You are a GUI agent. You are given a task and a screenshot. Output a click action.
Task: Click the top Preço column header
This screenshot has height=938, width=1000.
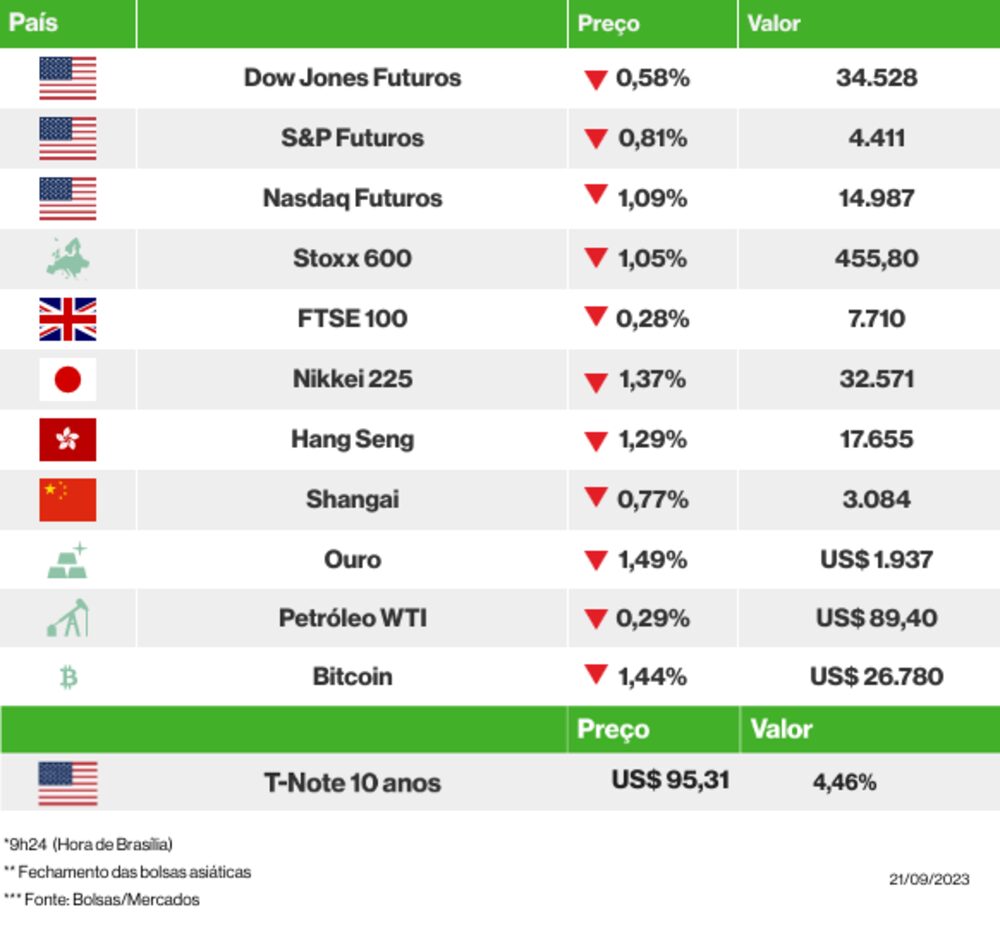pos(608,23)
